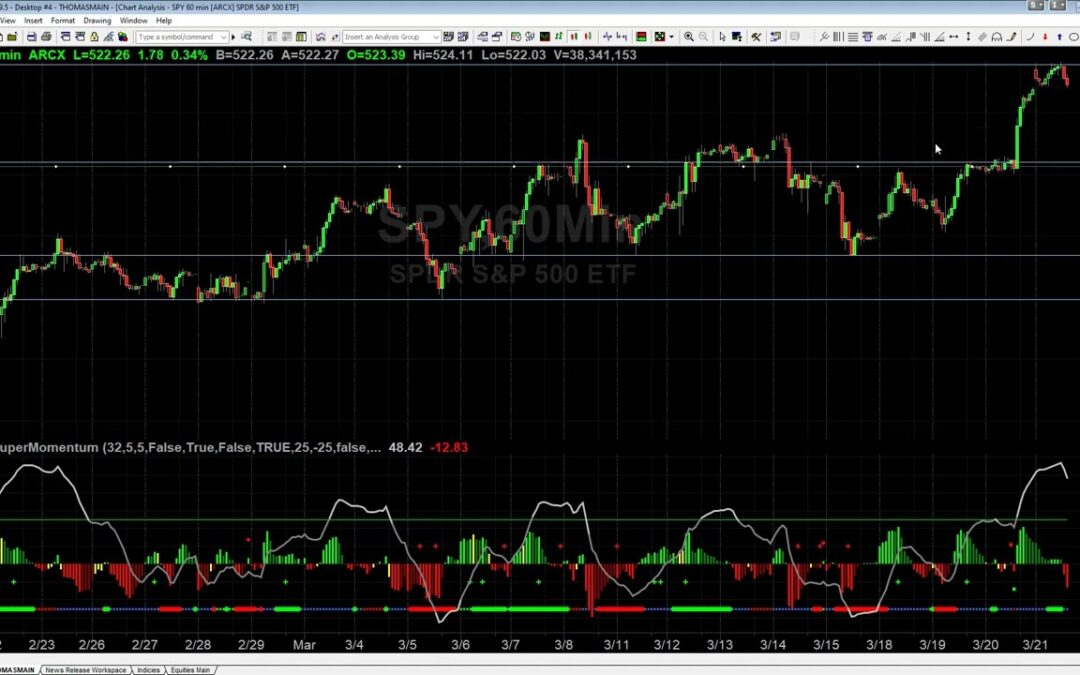The width and height of the screenshot is (1080, 675).
Task: Select the ellipse drawing tool
Action: coord(1073,37)
